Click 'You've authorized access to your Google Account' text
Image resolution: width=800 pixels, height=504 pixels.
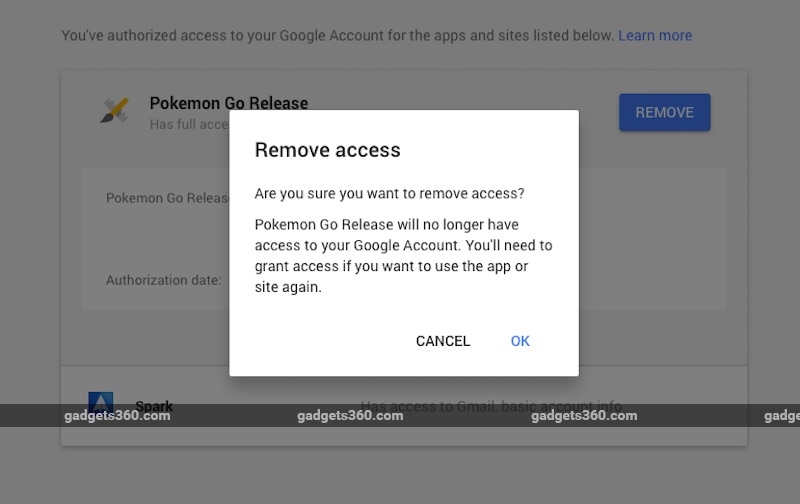(337, 36)
